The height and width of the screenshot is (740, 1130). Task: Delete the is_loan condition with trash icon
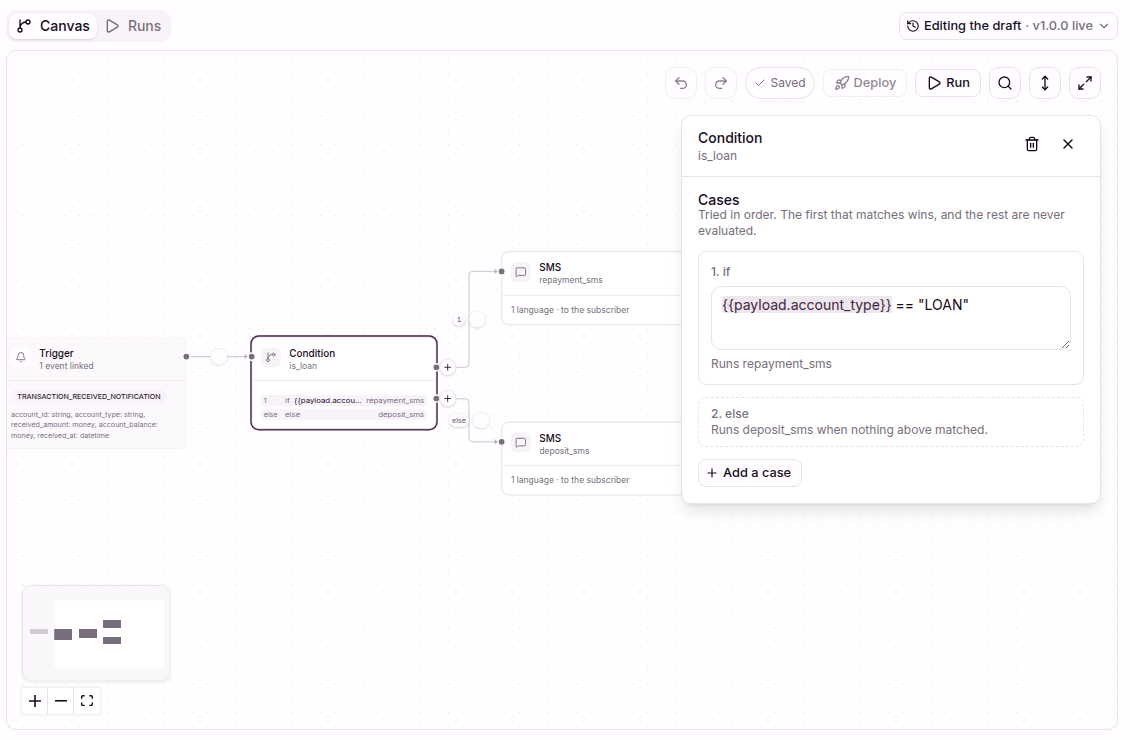[1032, 144]
